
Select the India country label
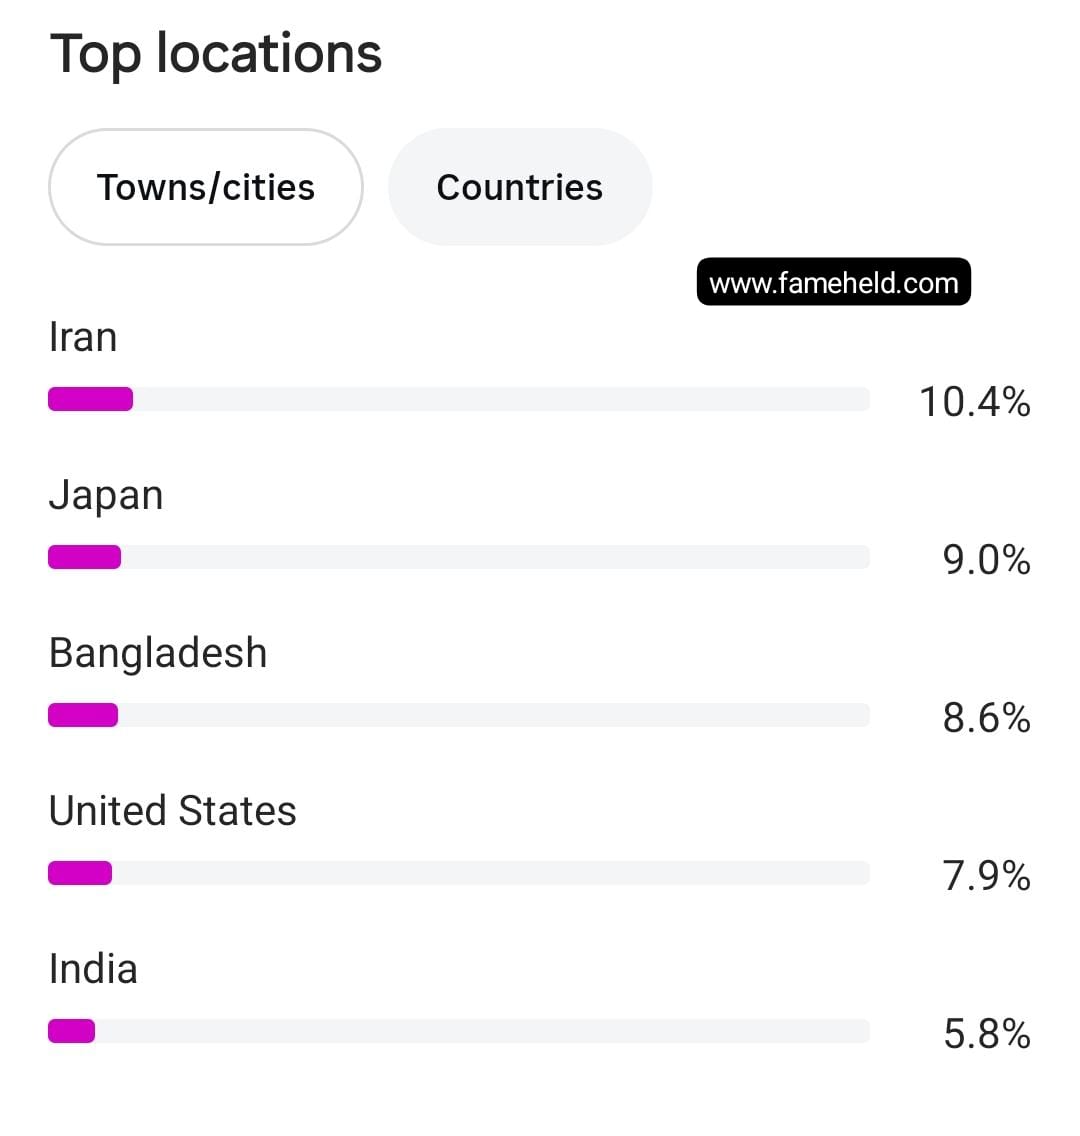[93, 969]
